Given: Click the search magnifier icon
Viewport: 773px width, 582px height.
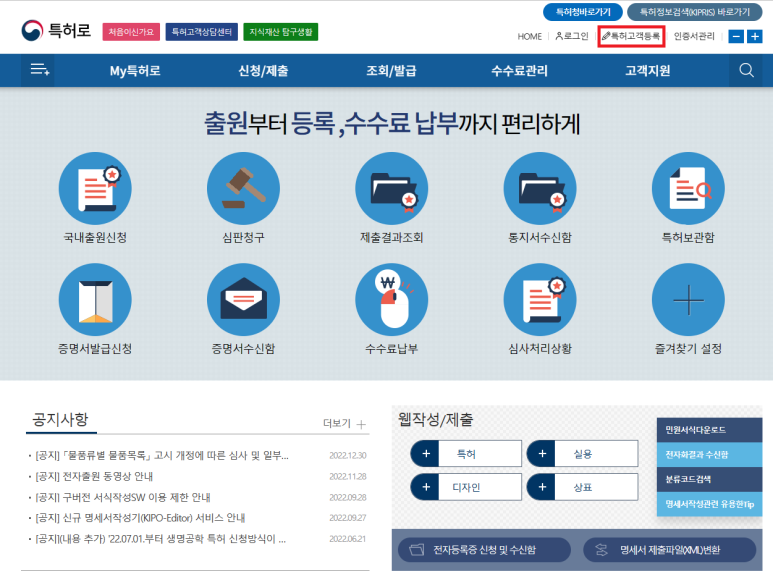Looking at the screenshot, I should click(x=746, y=70).
